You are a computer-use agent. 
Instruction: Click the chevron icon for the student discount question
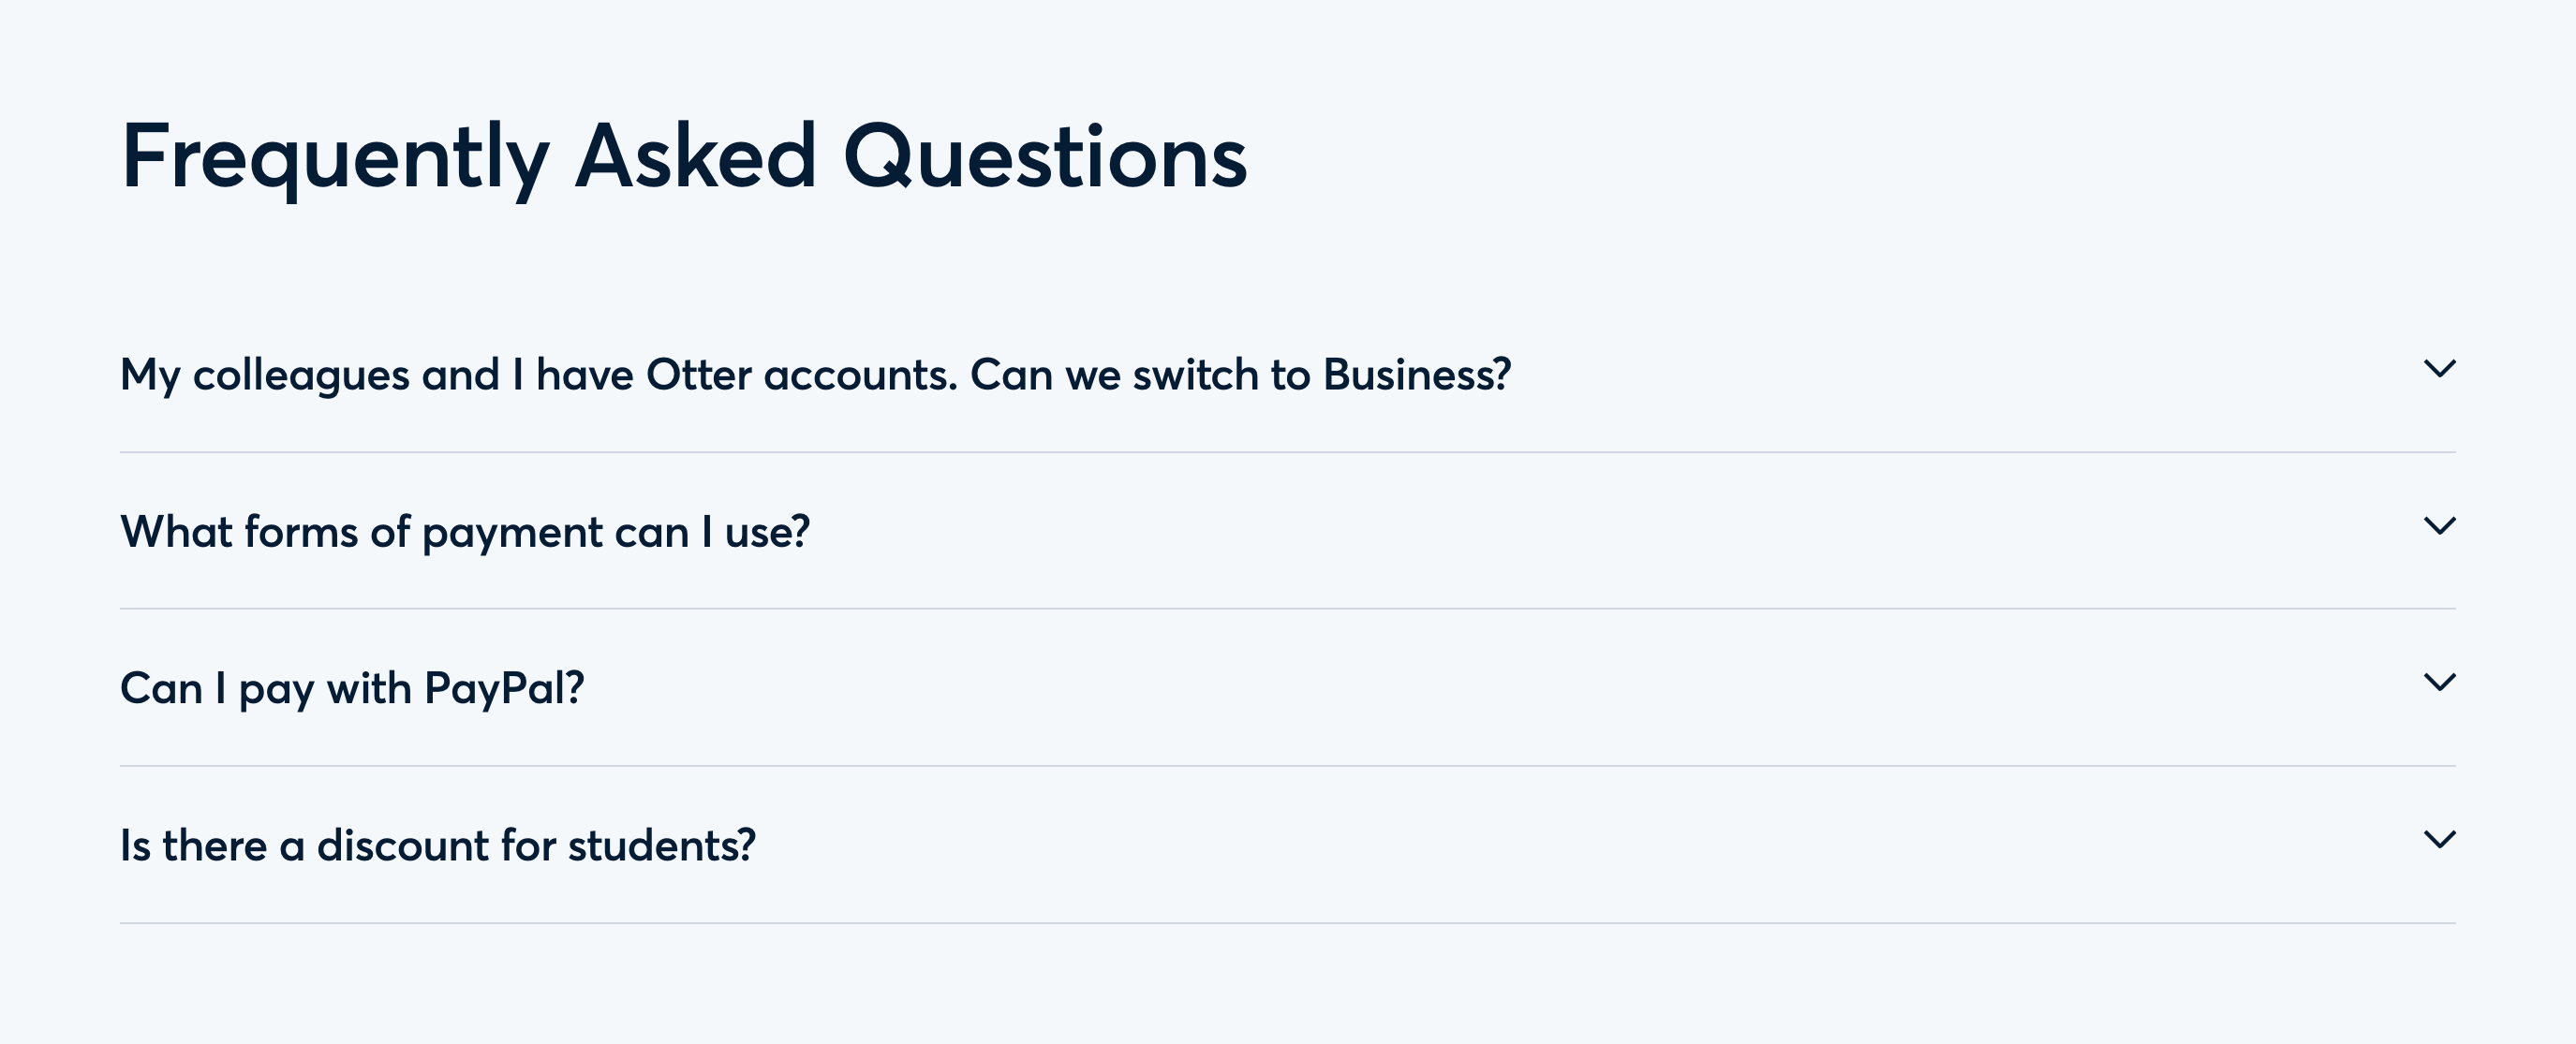(2439, 839)
